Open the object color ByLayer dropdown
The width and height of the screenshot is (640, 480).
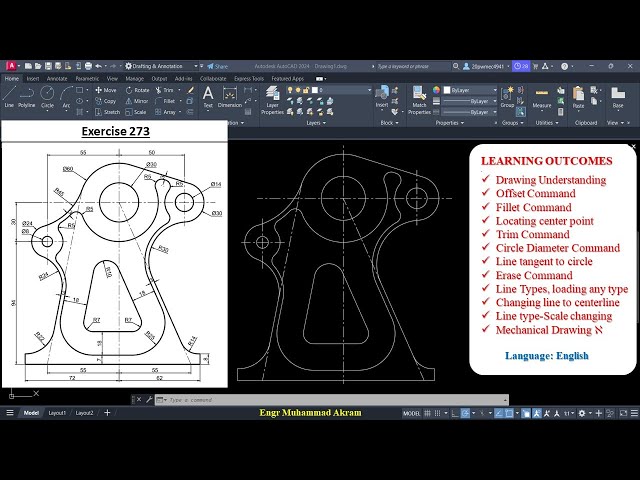pyautogui.click(x=470, y=90)
